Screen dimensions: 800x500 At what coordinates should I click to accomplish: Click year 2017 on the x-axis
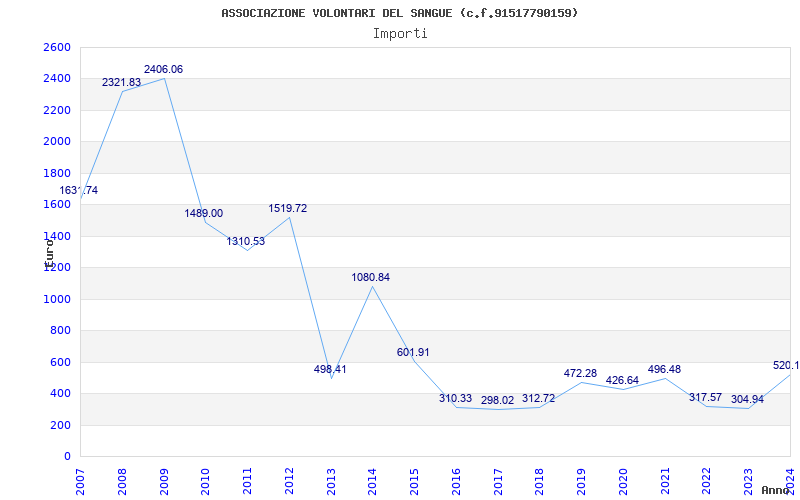tap(498, 482)
